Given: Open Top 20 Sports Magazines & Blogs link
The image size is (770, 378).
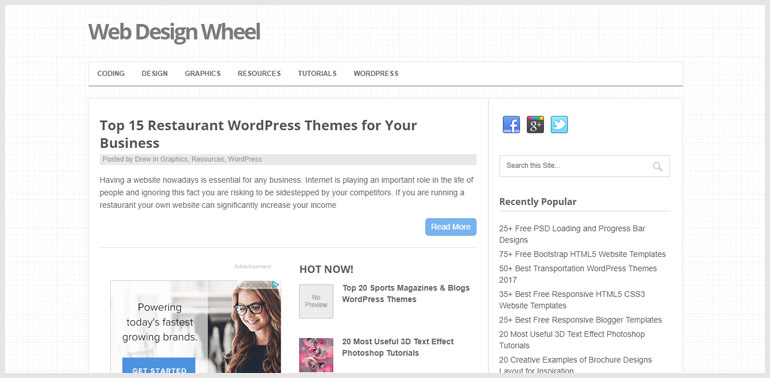Looking at the screenshot, I should point(406,294).
